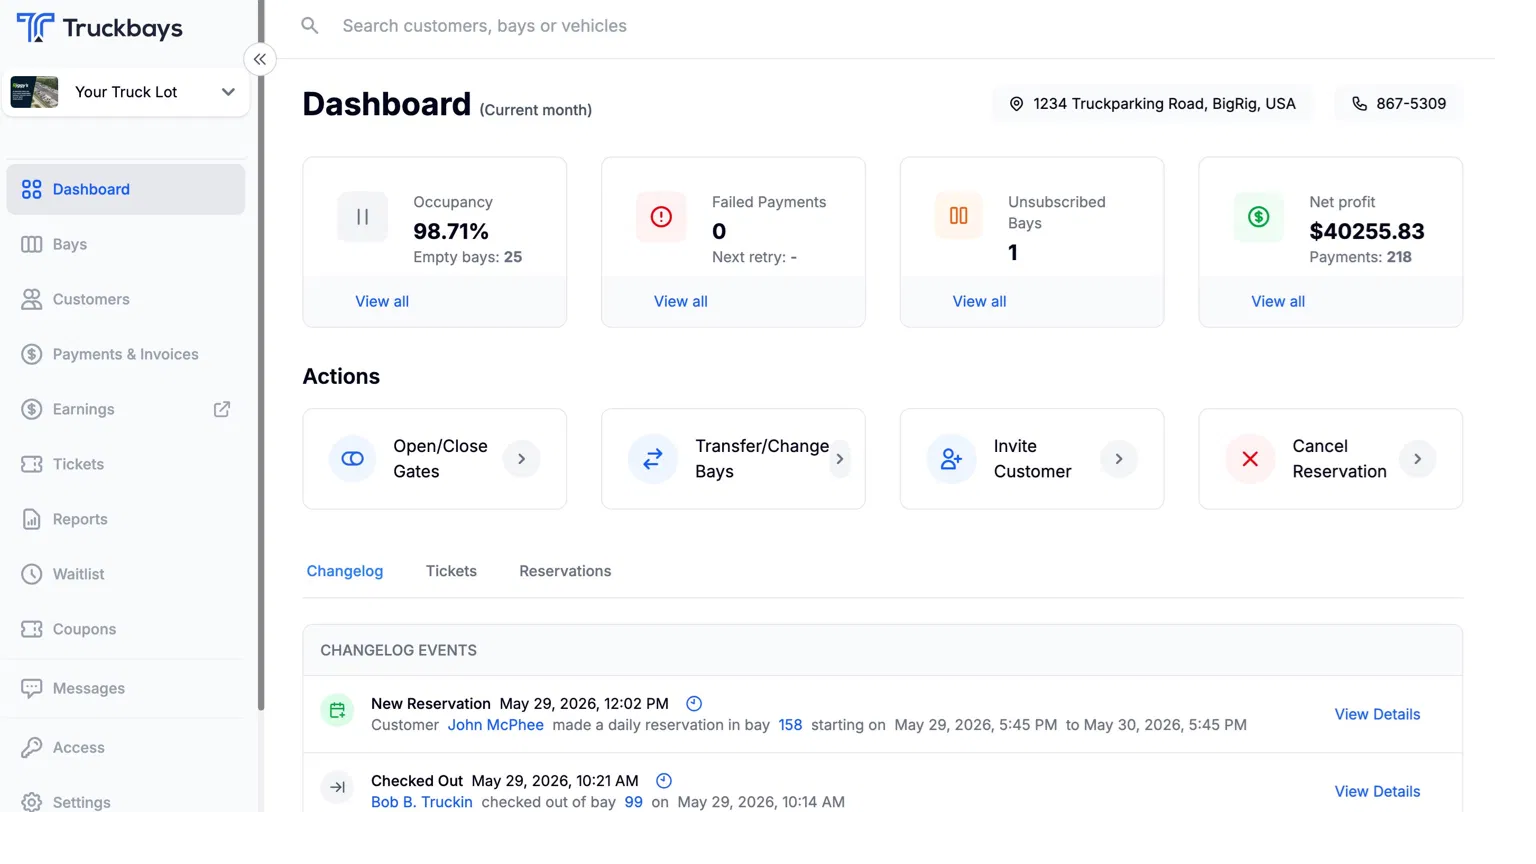Open customer John McPhee link
Screen dimensions: 1536x864
pos(496,725)
